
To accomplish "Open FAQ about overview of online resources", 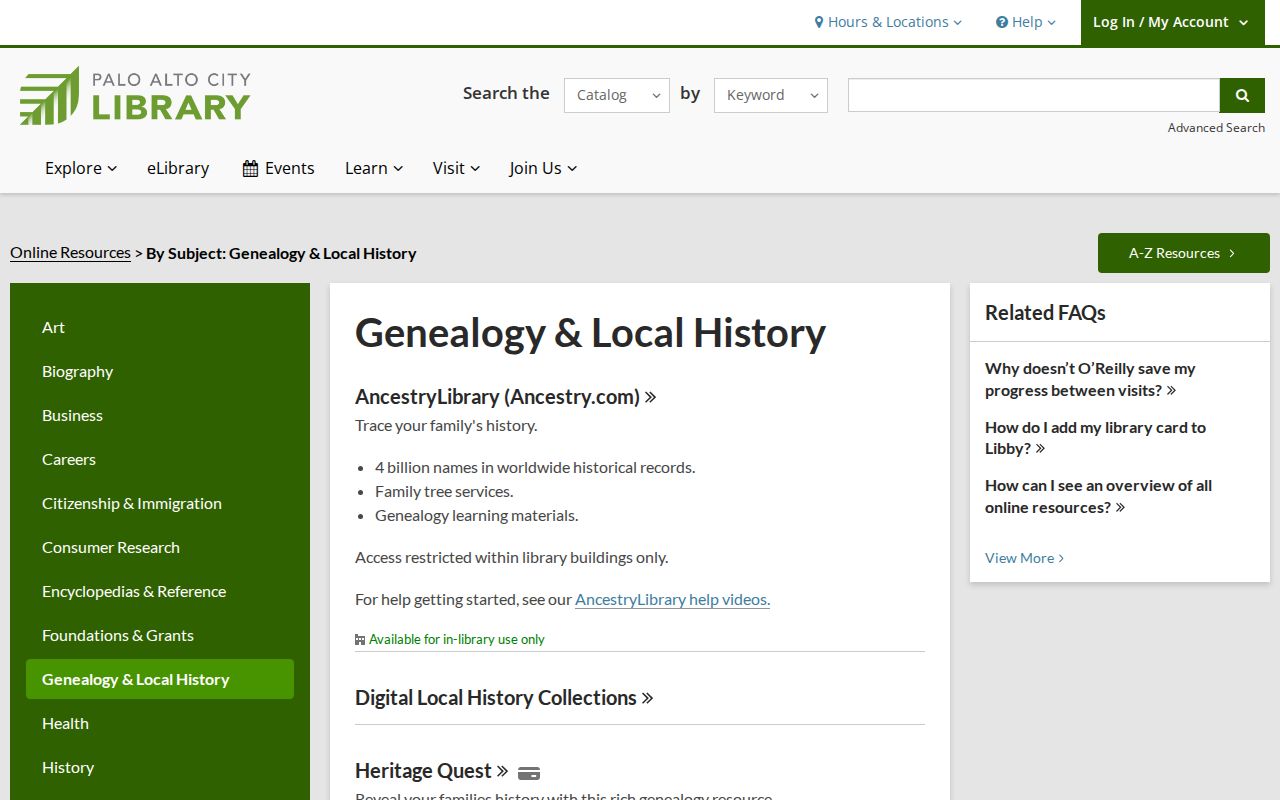I will point(1098,496).
